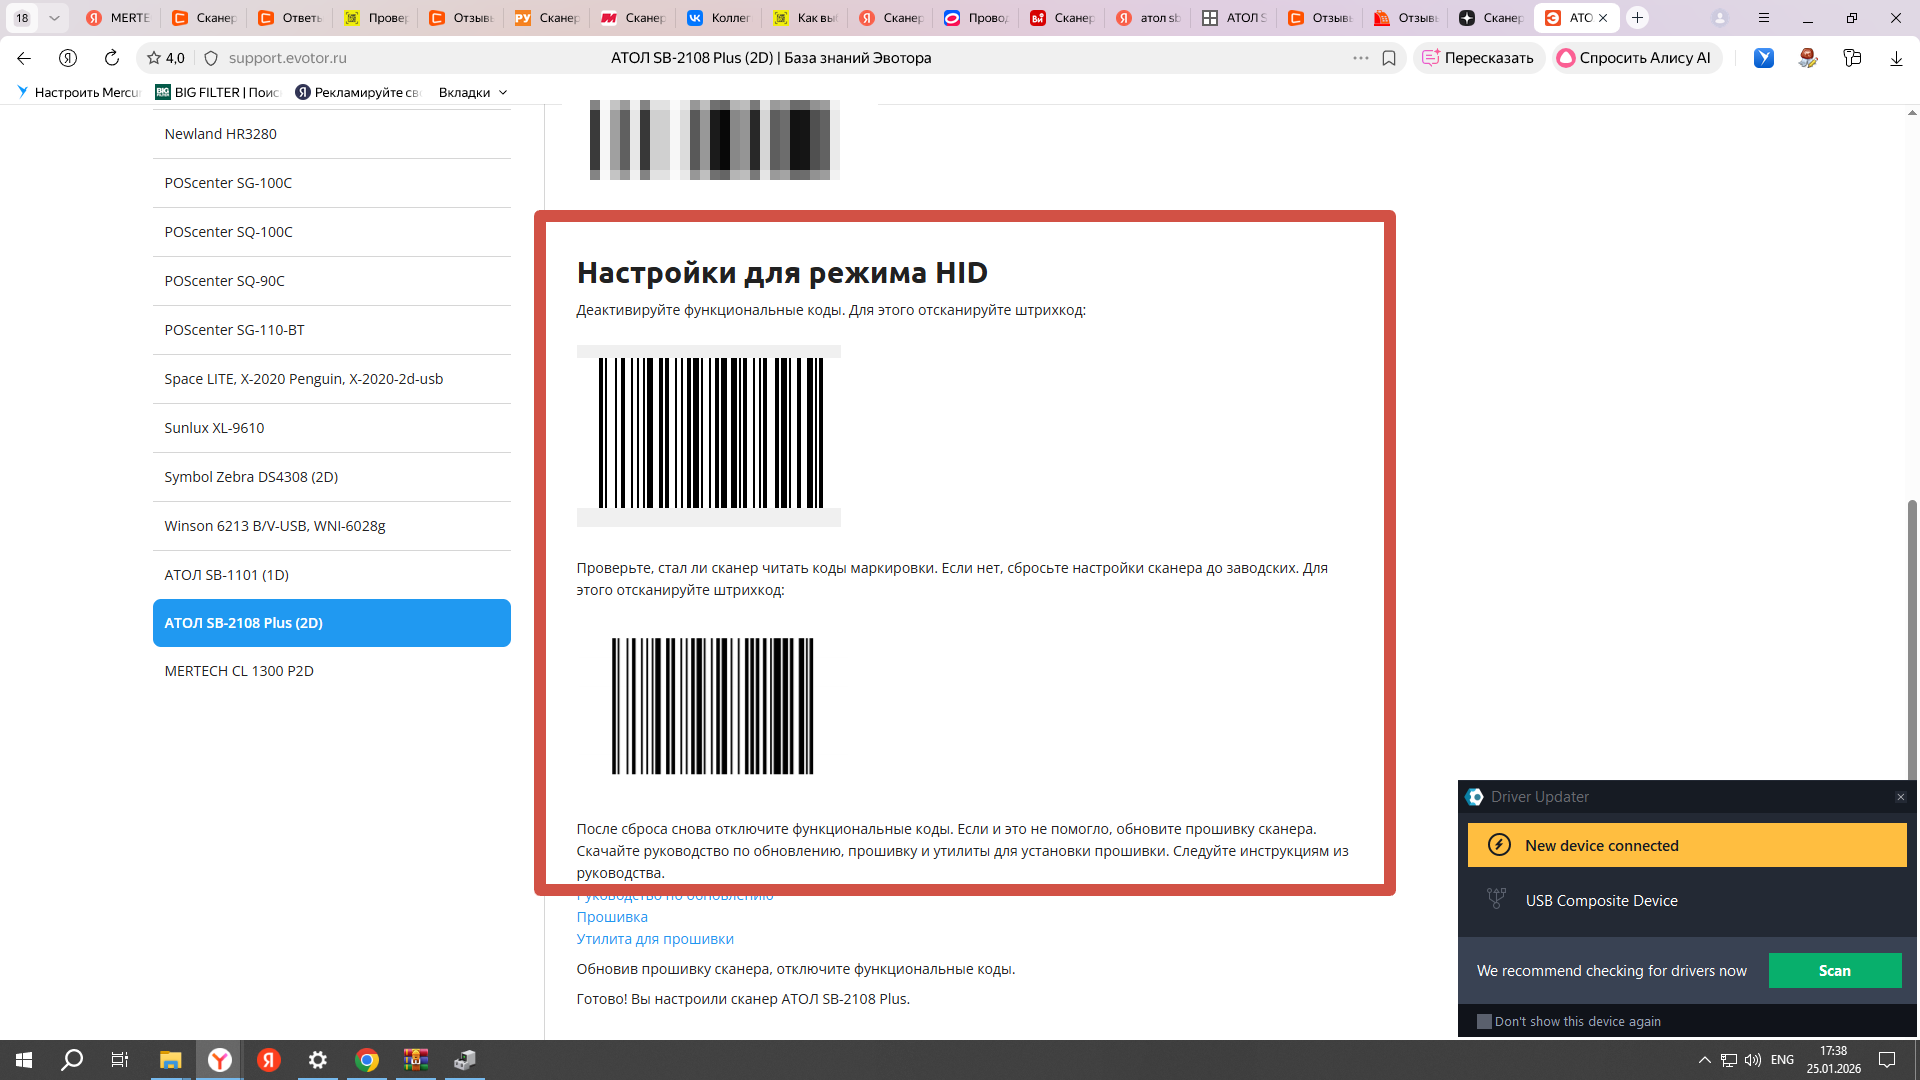
Task: Select POScenter SQ-90C in the sidebar
Action: (x=332, y=281)
